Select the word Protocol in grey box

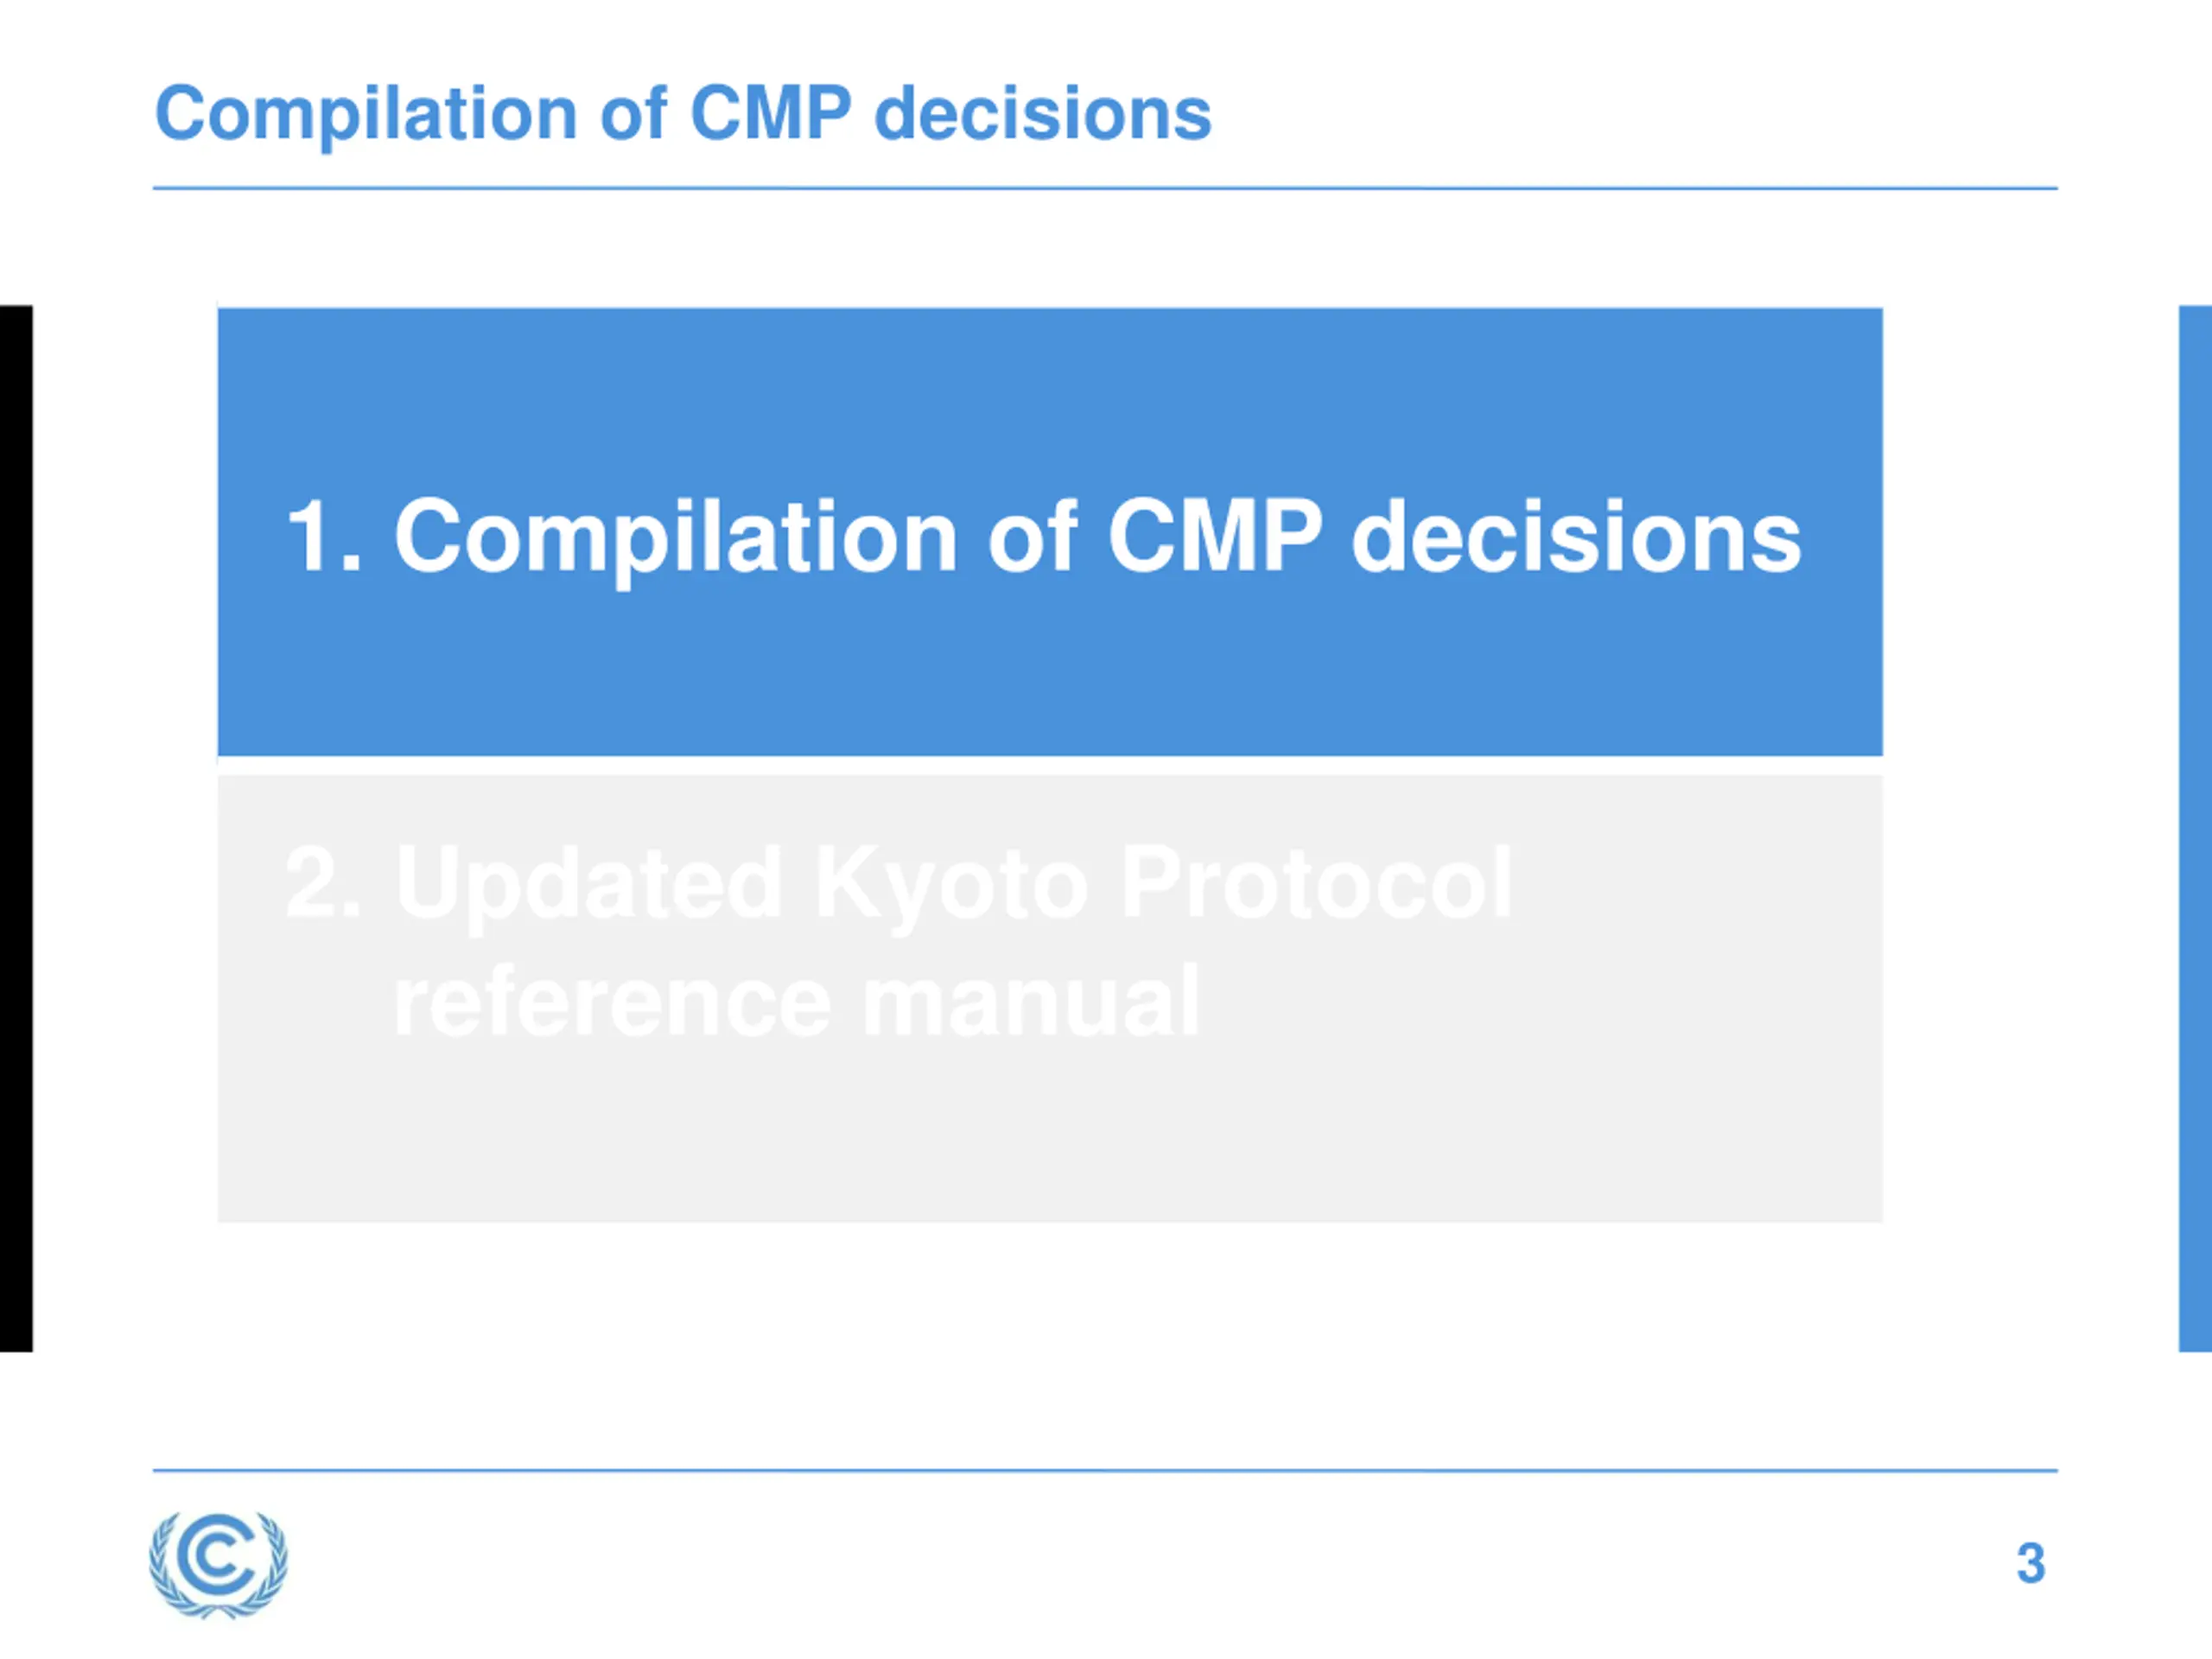pos(1317,882)
